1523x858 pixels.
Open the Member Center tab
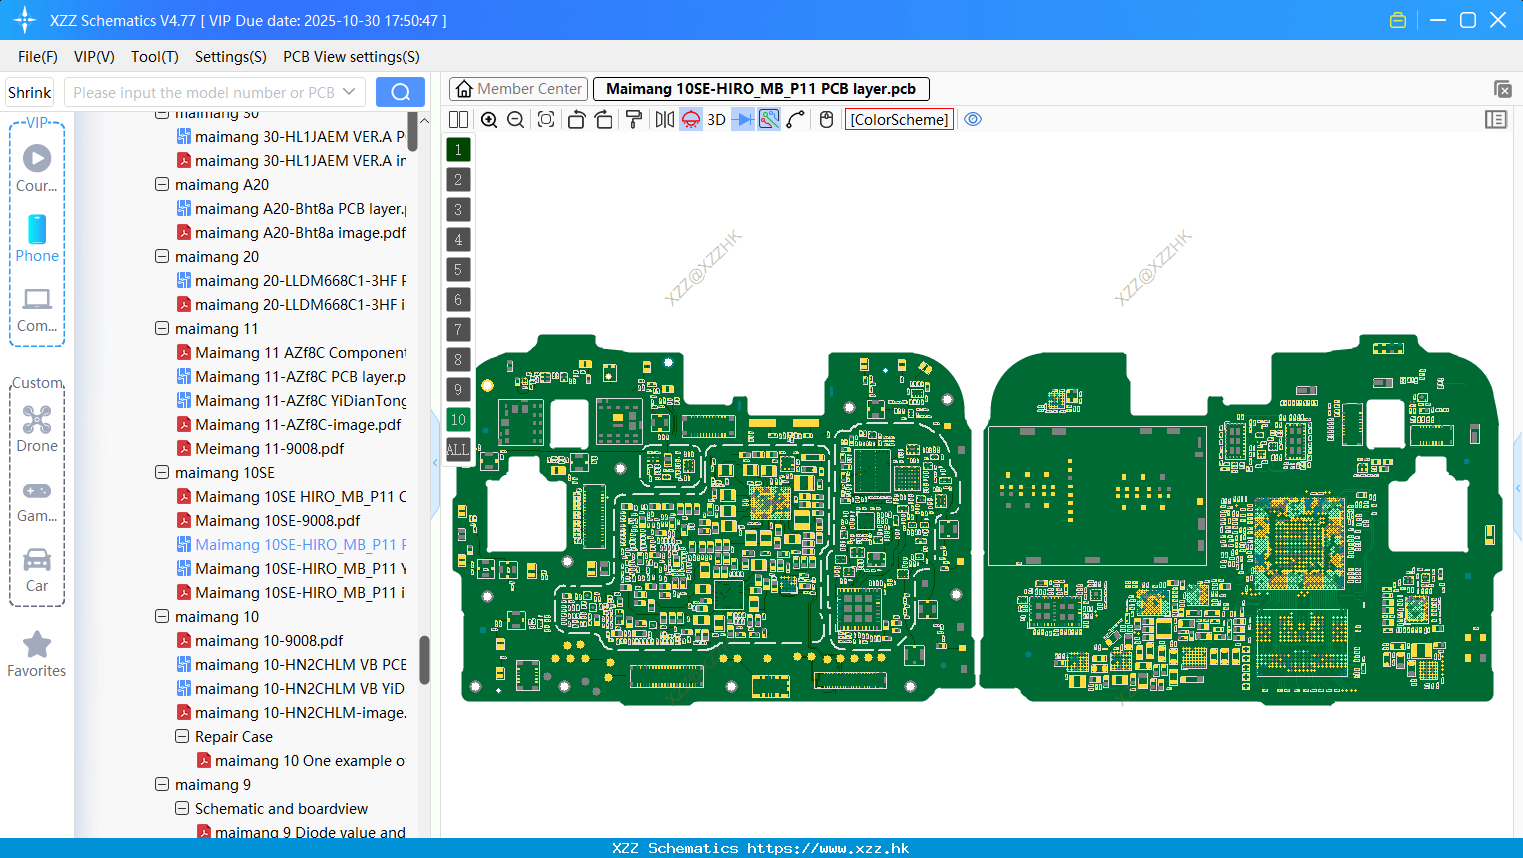(518, 89)
